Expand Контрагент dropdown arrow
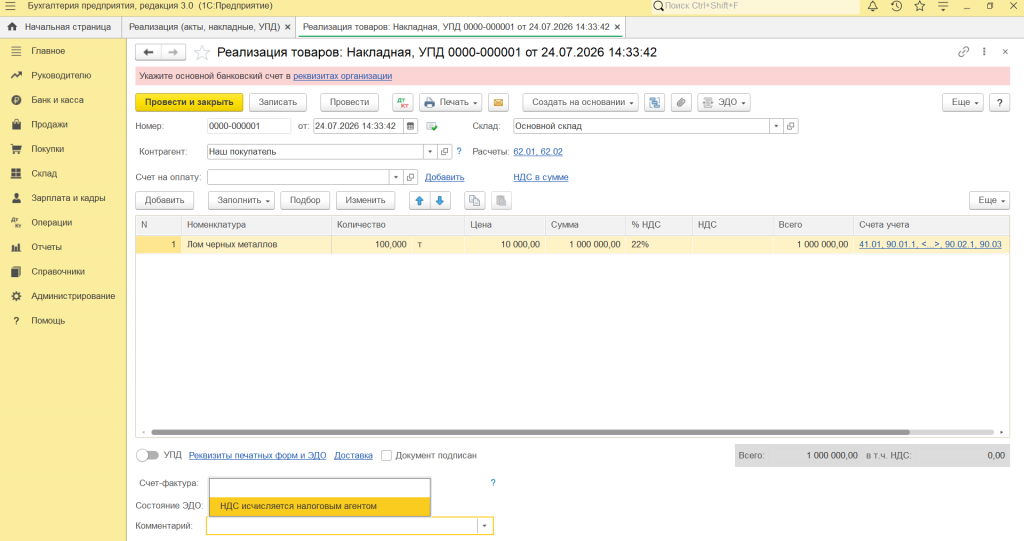This screenshot has width=1024, height=541. point(430,152)
